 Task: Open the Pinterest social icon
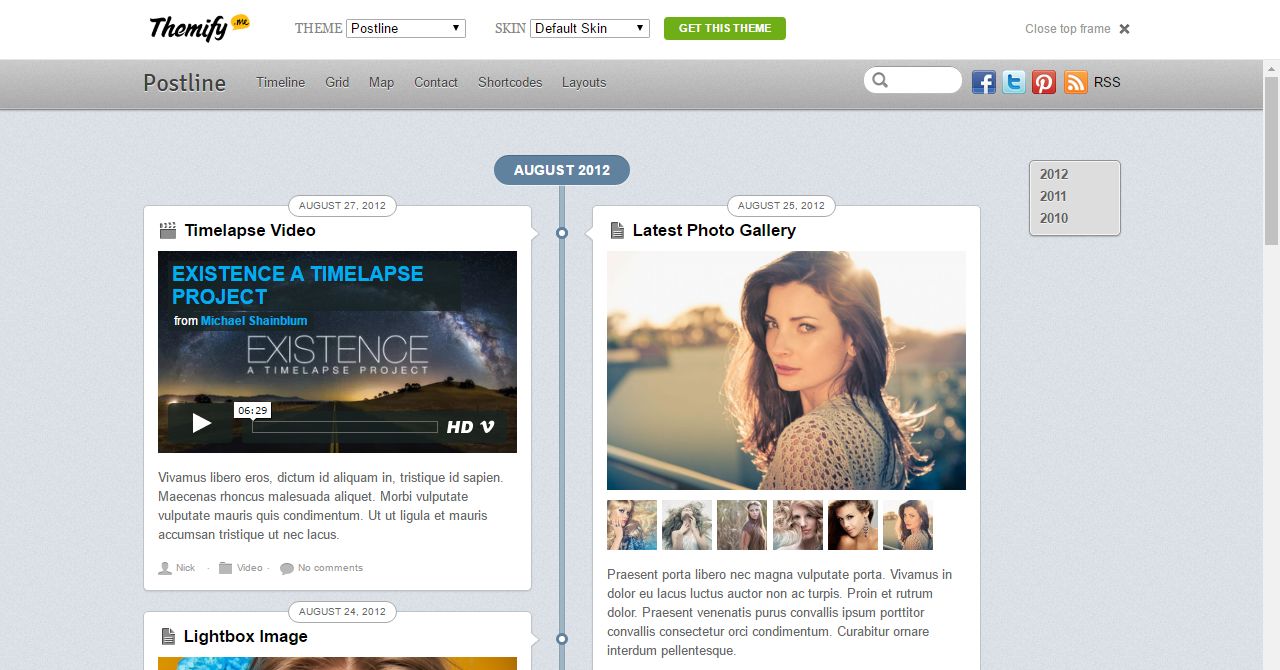(1044, 82)
